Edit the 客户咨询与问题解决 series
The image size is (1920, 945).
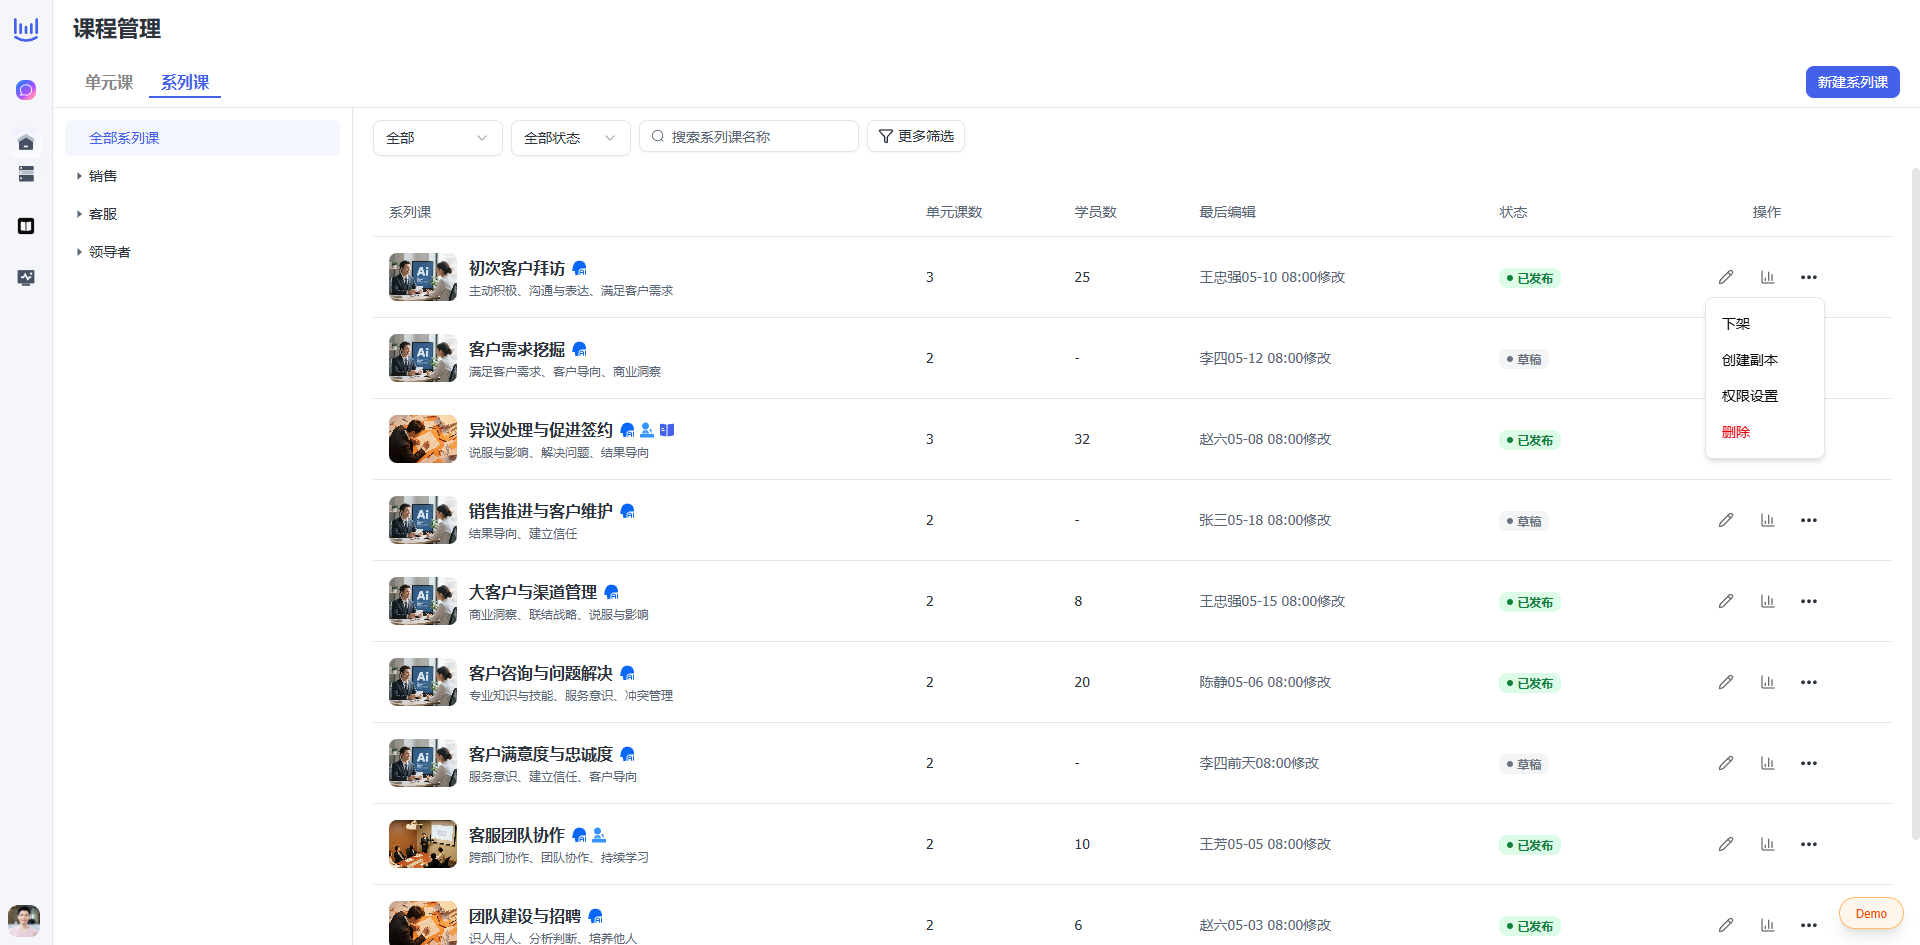tap(1726, 682)
